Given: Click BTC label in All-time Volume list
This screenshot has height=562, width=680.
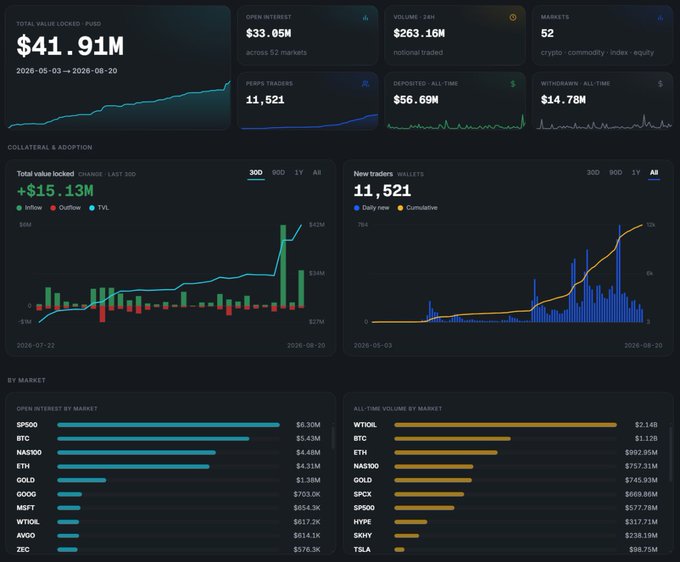Looking at the screenshot, I should coord(360,438).
